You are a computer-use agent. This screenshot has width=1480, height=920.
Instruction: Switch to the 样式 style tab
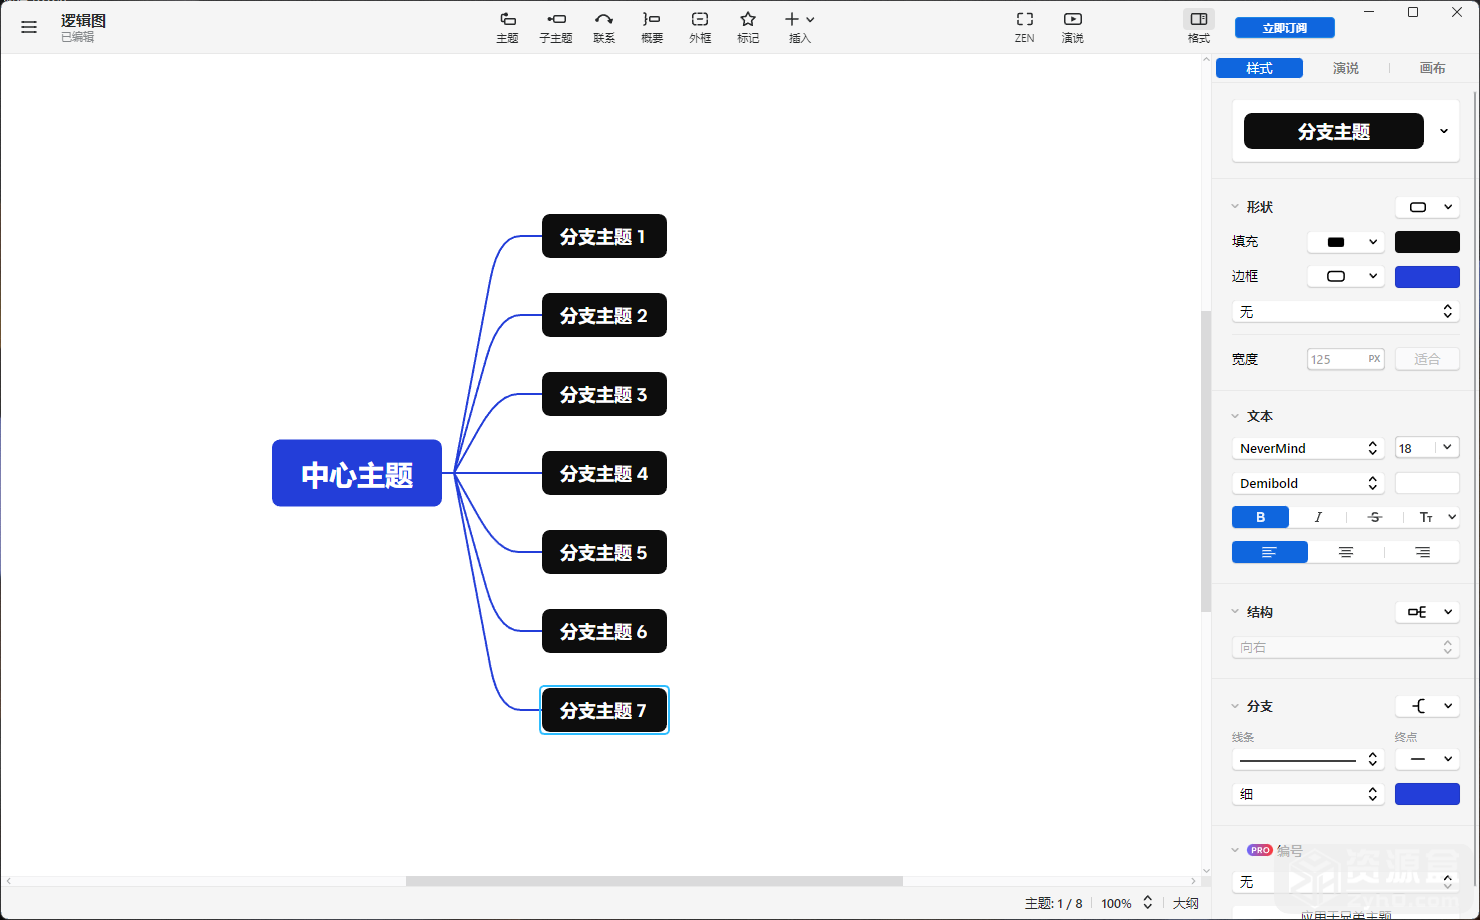coord(1259,68)
